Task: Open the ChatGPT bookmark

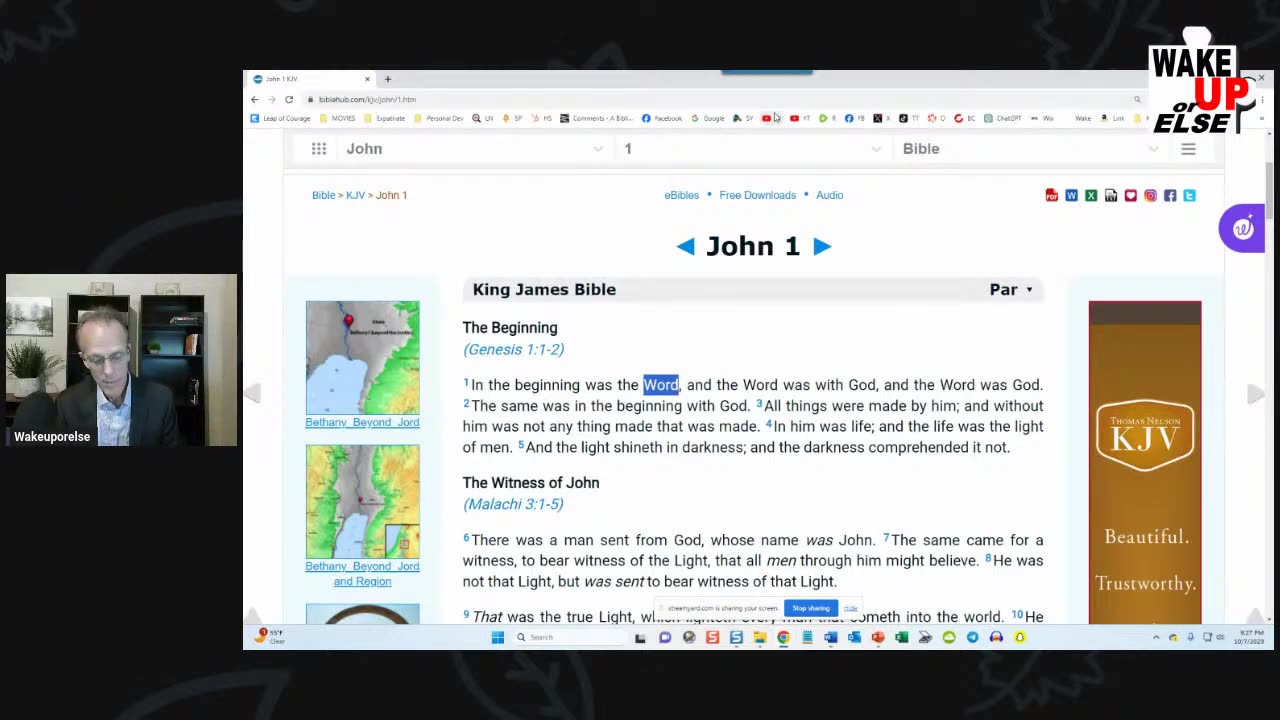Action: pos(1003,118)
